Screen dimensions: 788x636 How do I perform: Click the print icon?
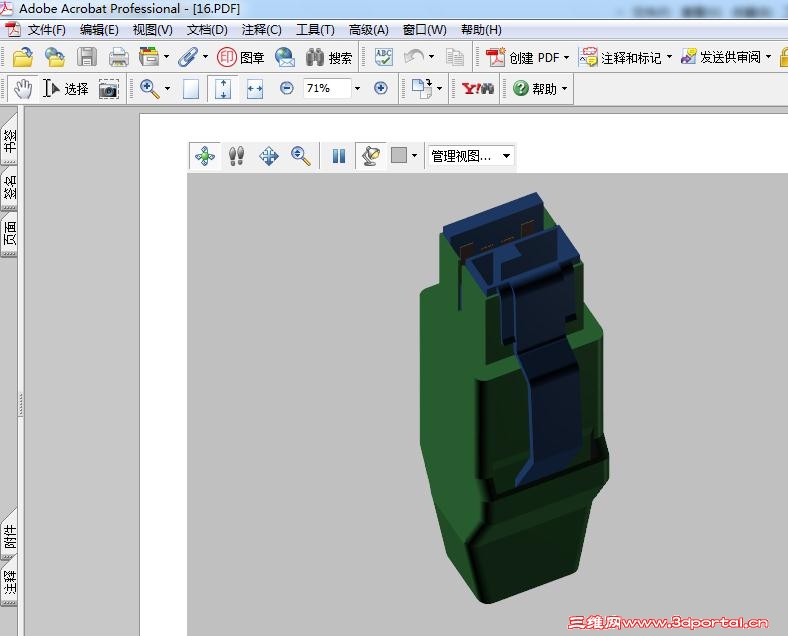coord(119,57)
